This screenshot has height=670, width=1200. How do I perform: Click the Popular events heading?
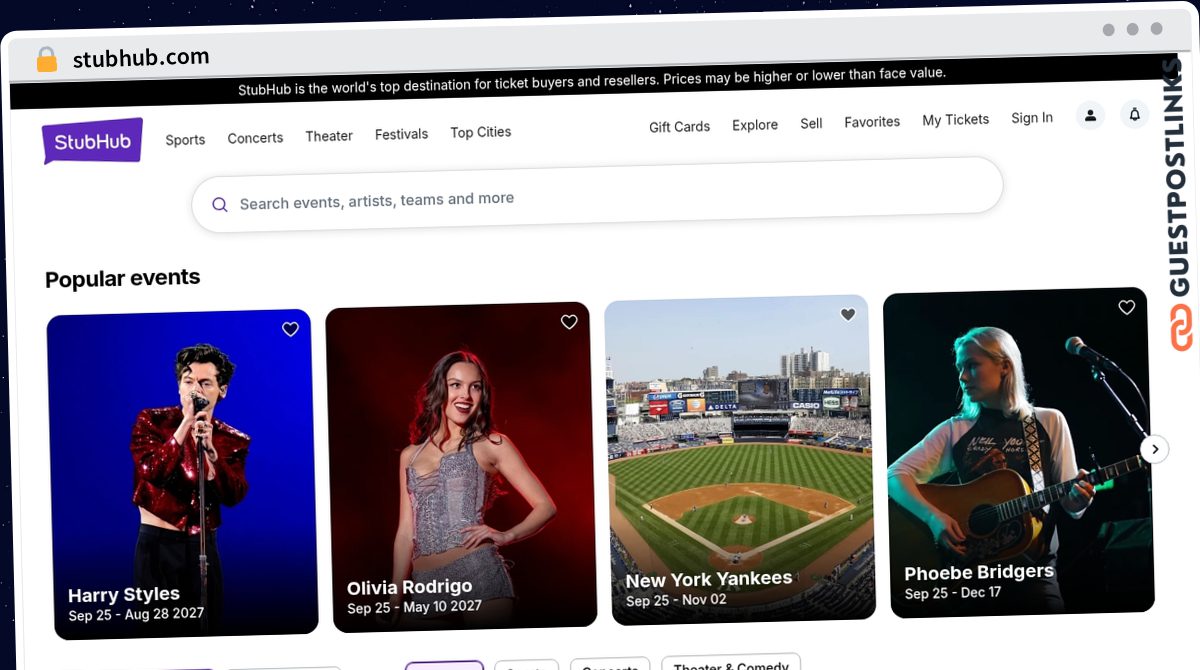click(x=123, y=279)
